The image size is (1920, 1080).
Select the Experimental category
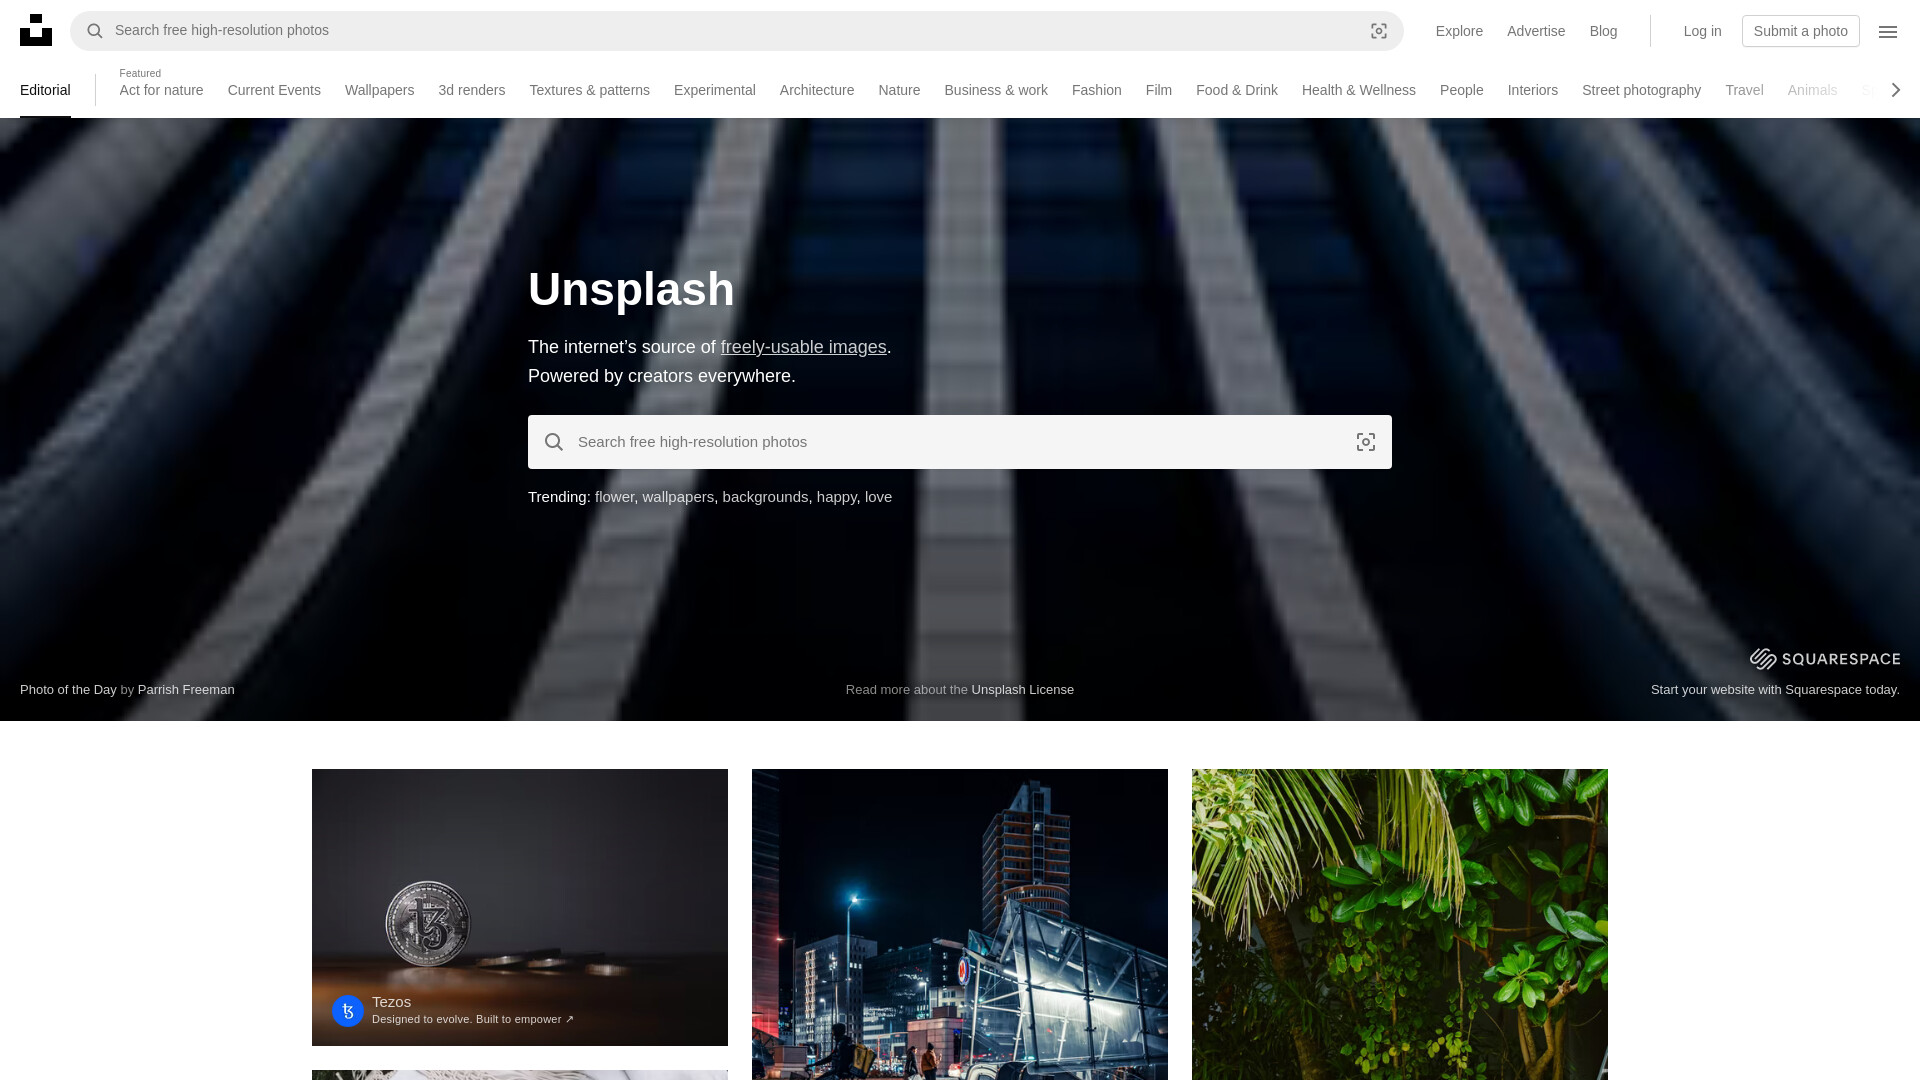(714, 90)
